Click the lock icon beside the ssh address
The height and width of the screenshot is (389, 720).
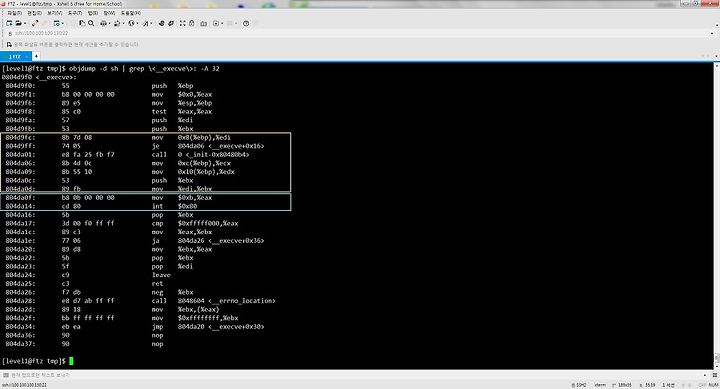[10, 34]
